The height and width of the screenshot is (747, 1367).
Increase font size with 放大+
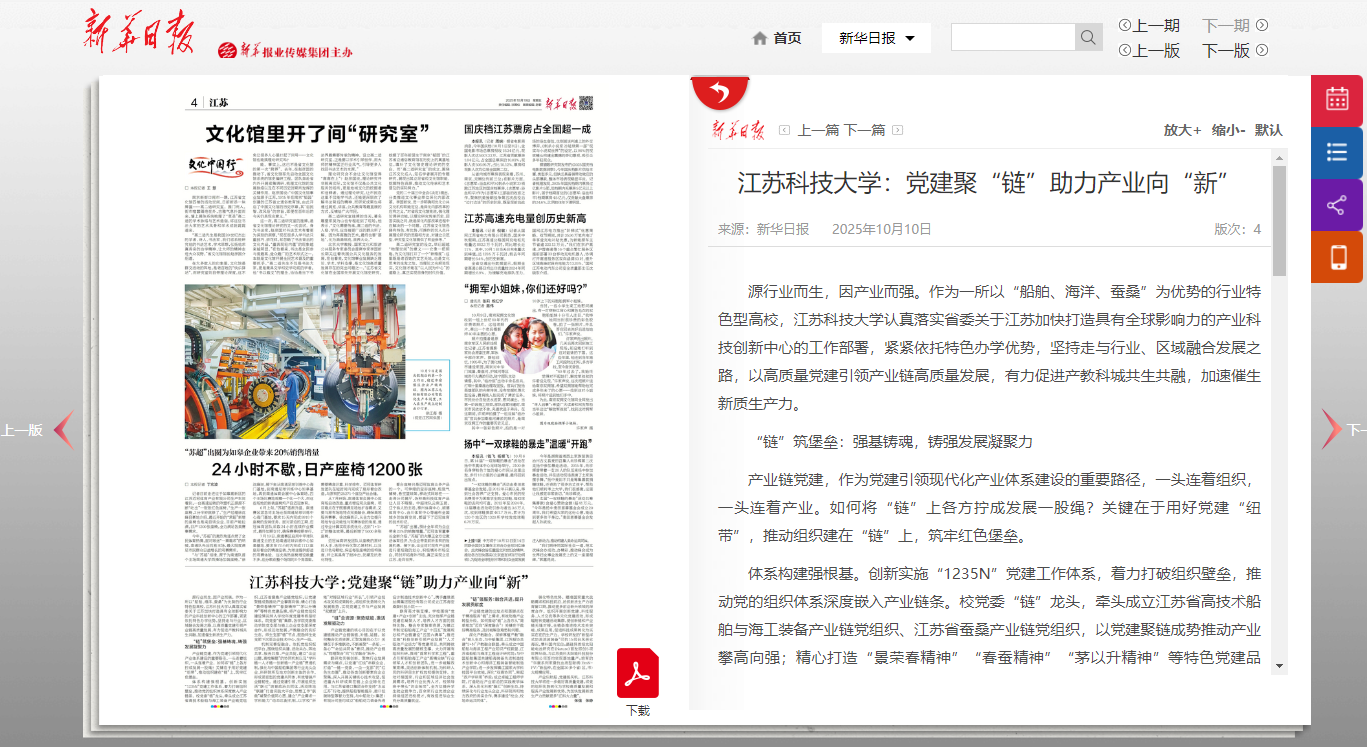pyautogui.click(x=1182, y=130)
